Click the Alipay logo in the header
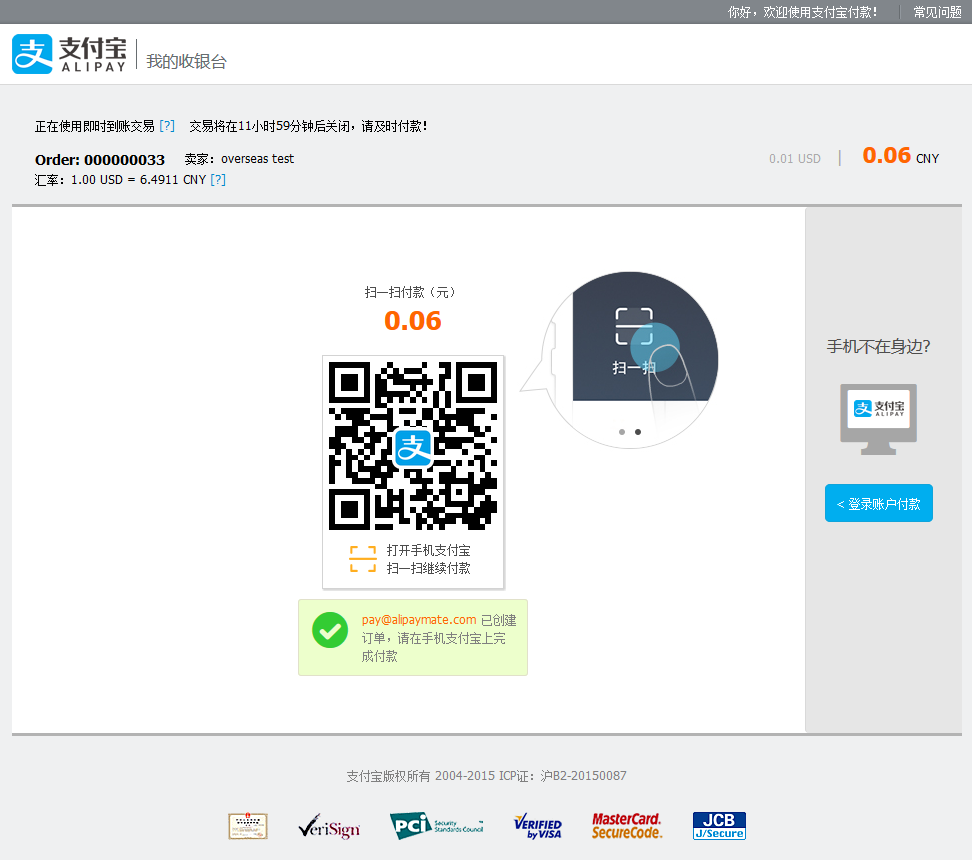Viewport: 972px width, 860px height. point(67,54)
